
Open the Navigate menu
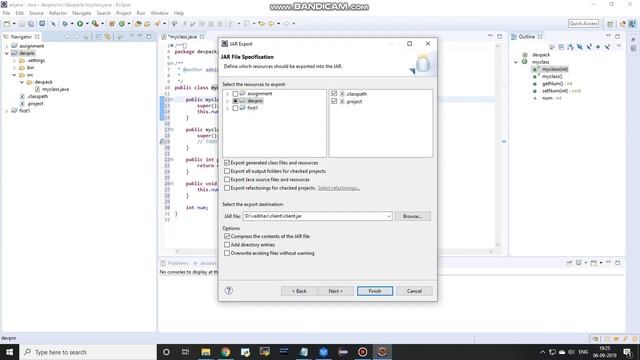coord(82,13)
